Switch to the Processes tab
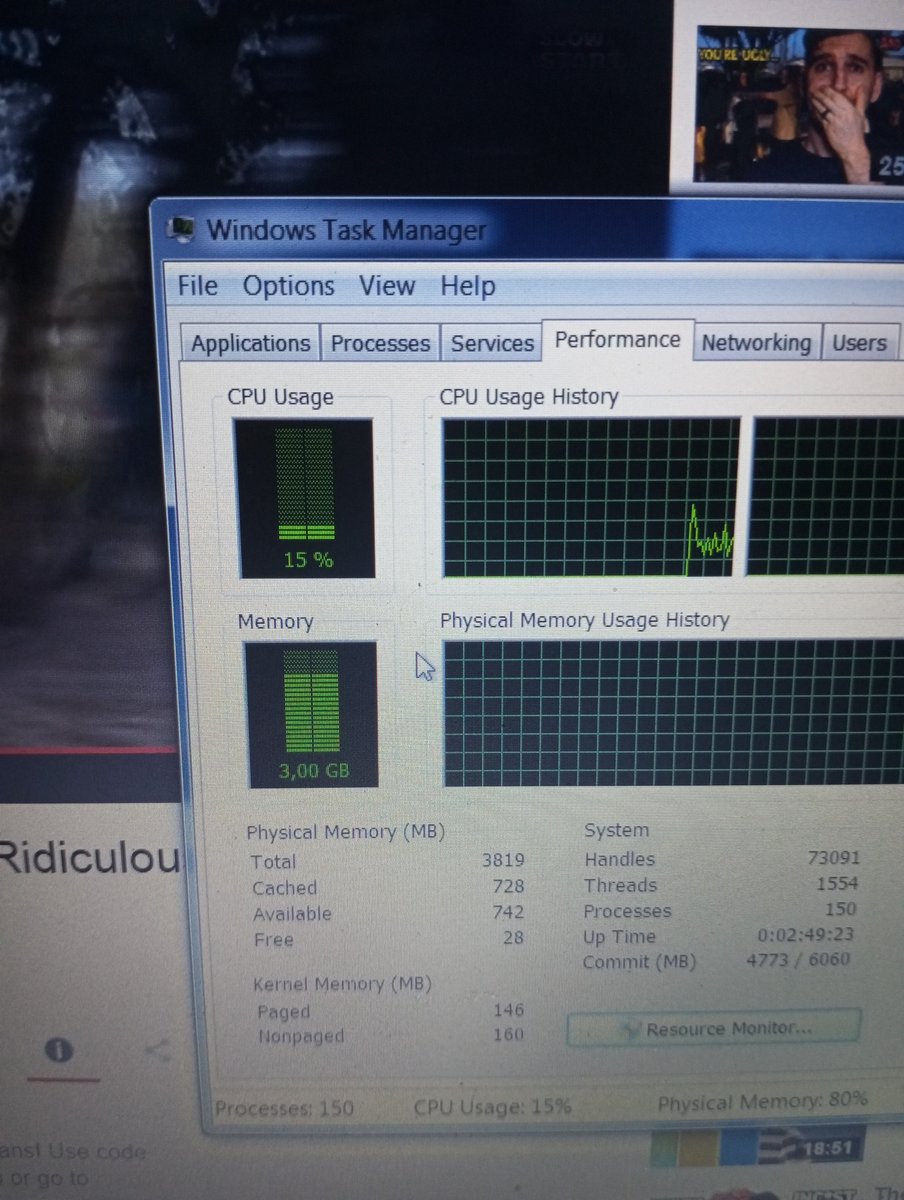Image resolution: width=904 pixels, height=1200 pixels. (380, 344)
